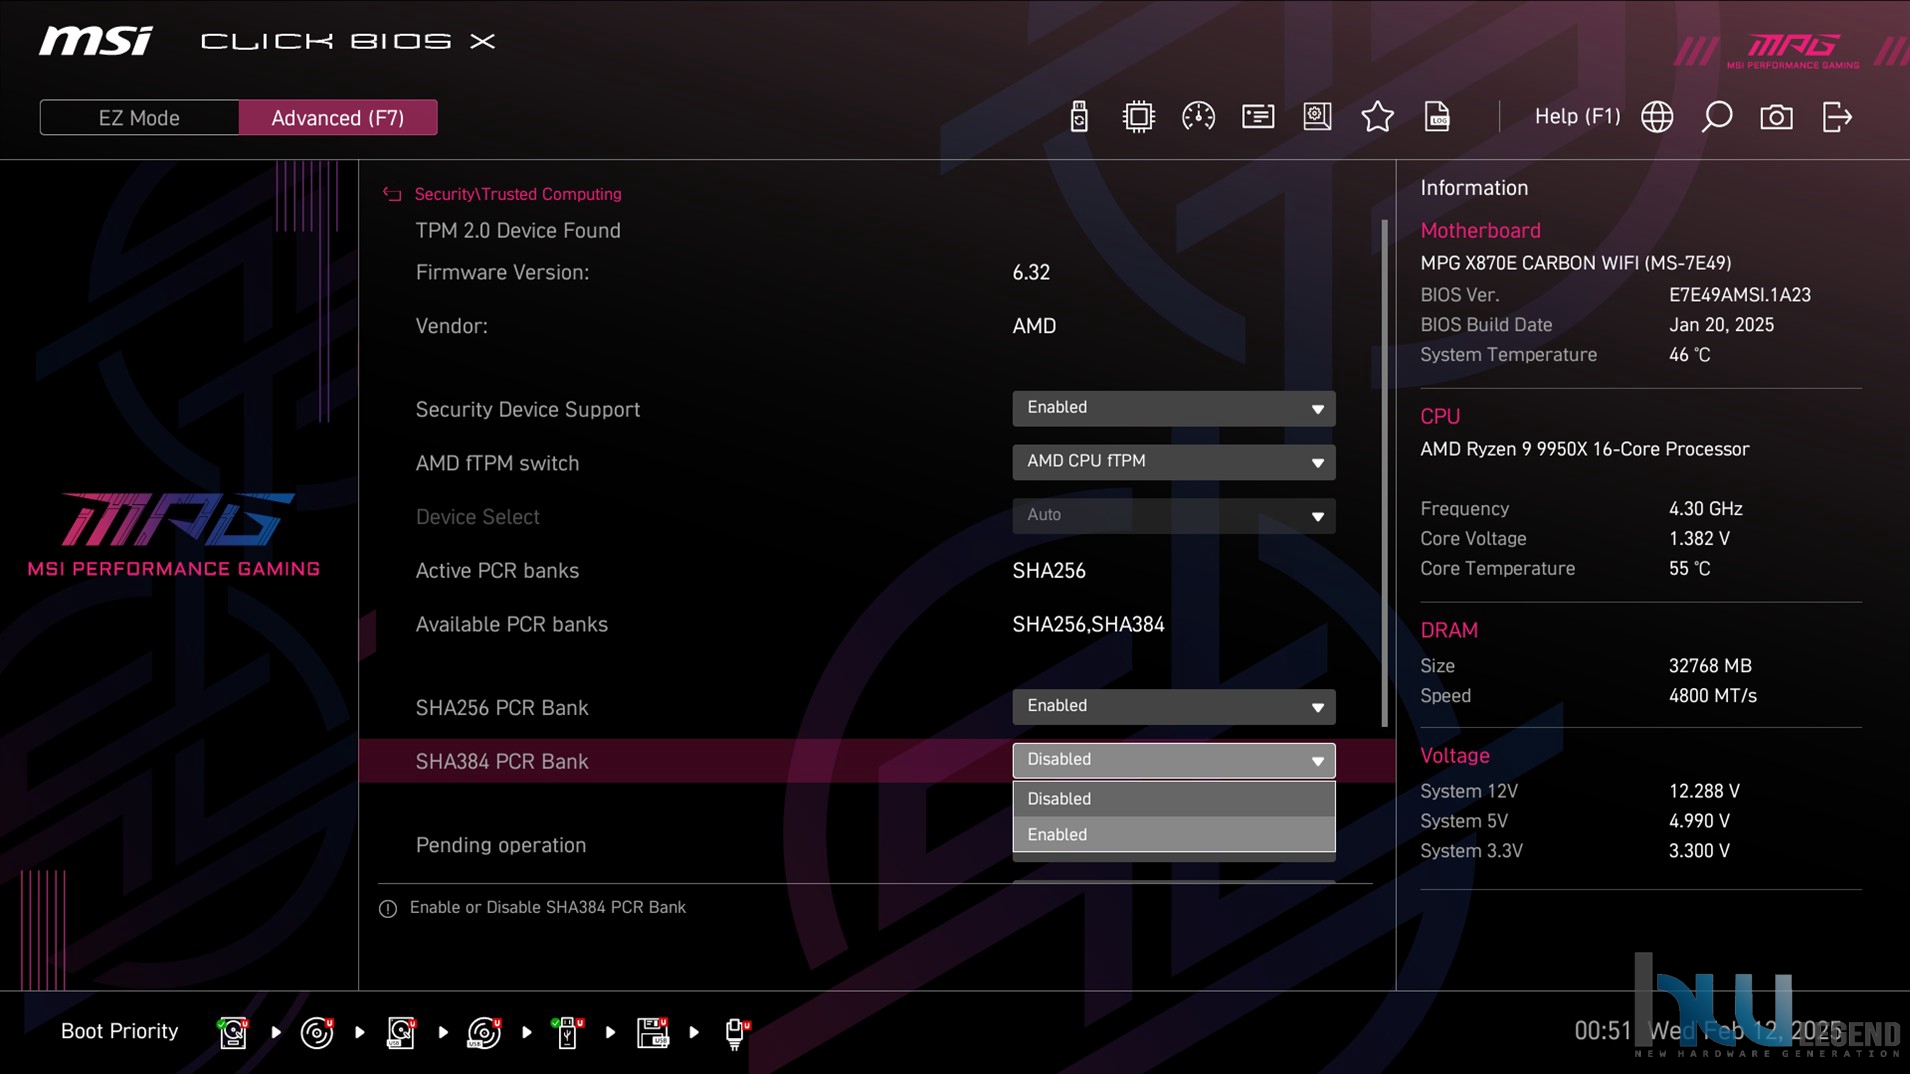Select the USB floppy boot device
This screenshot has height=1074, width=1910.
652,1032
